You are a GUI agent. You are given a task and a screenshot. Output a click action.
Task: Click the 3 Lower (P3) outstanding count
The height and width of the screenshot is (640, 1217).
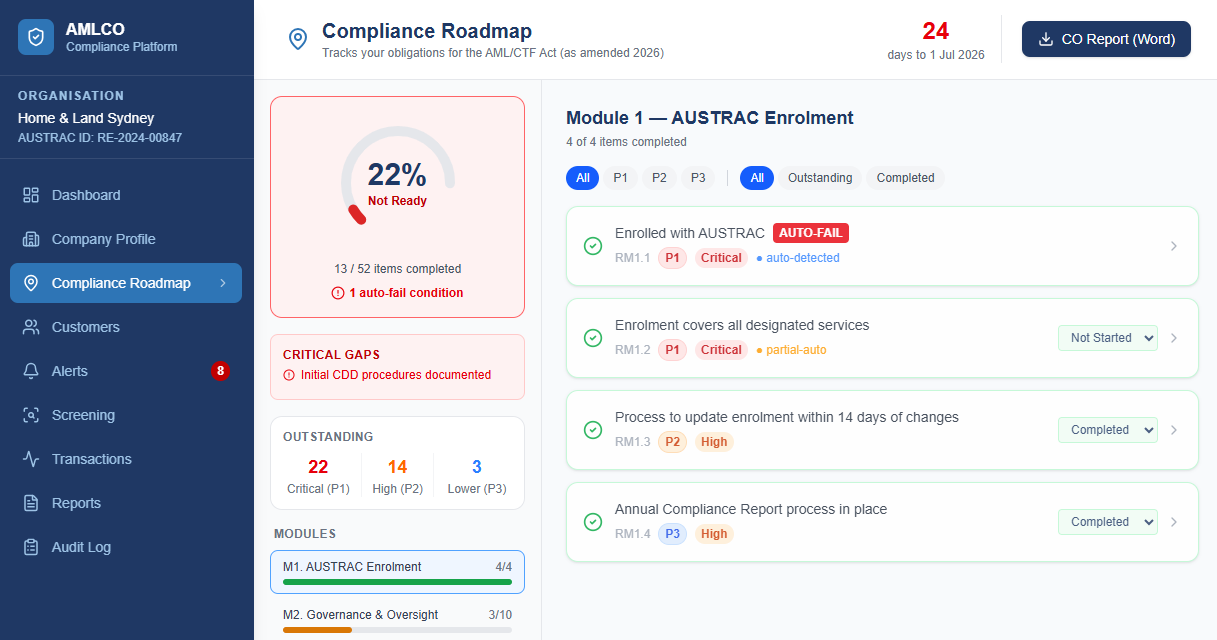(476, 475)
